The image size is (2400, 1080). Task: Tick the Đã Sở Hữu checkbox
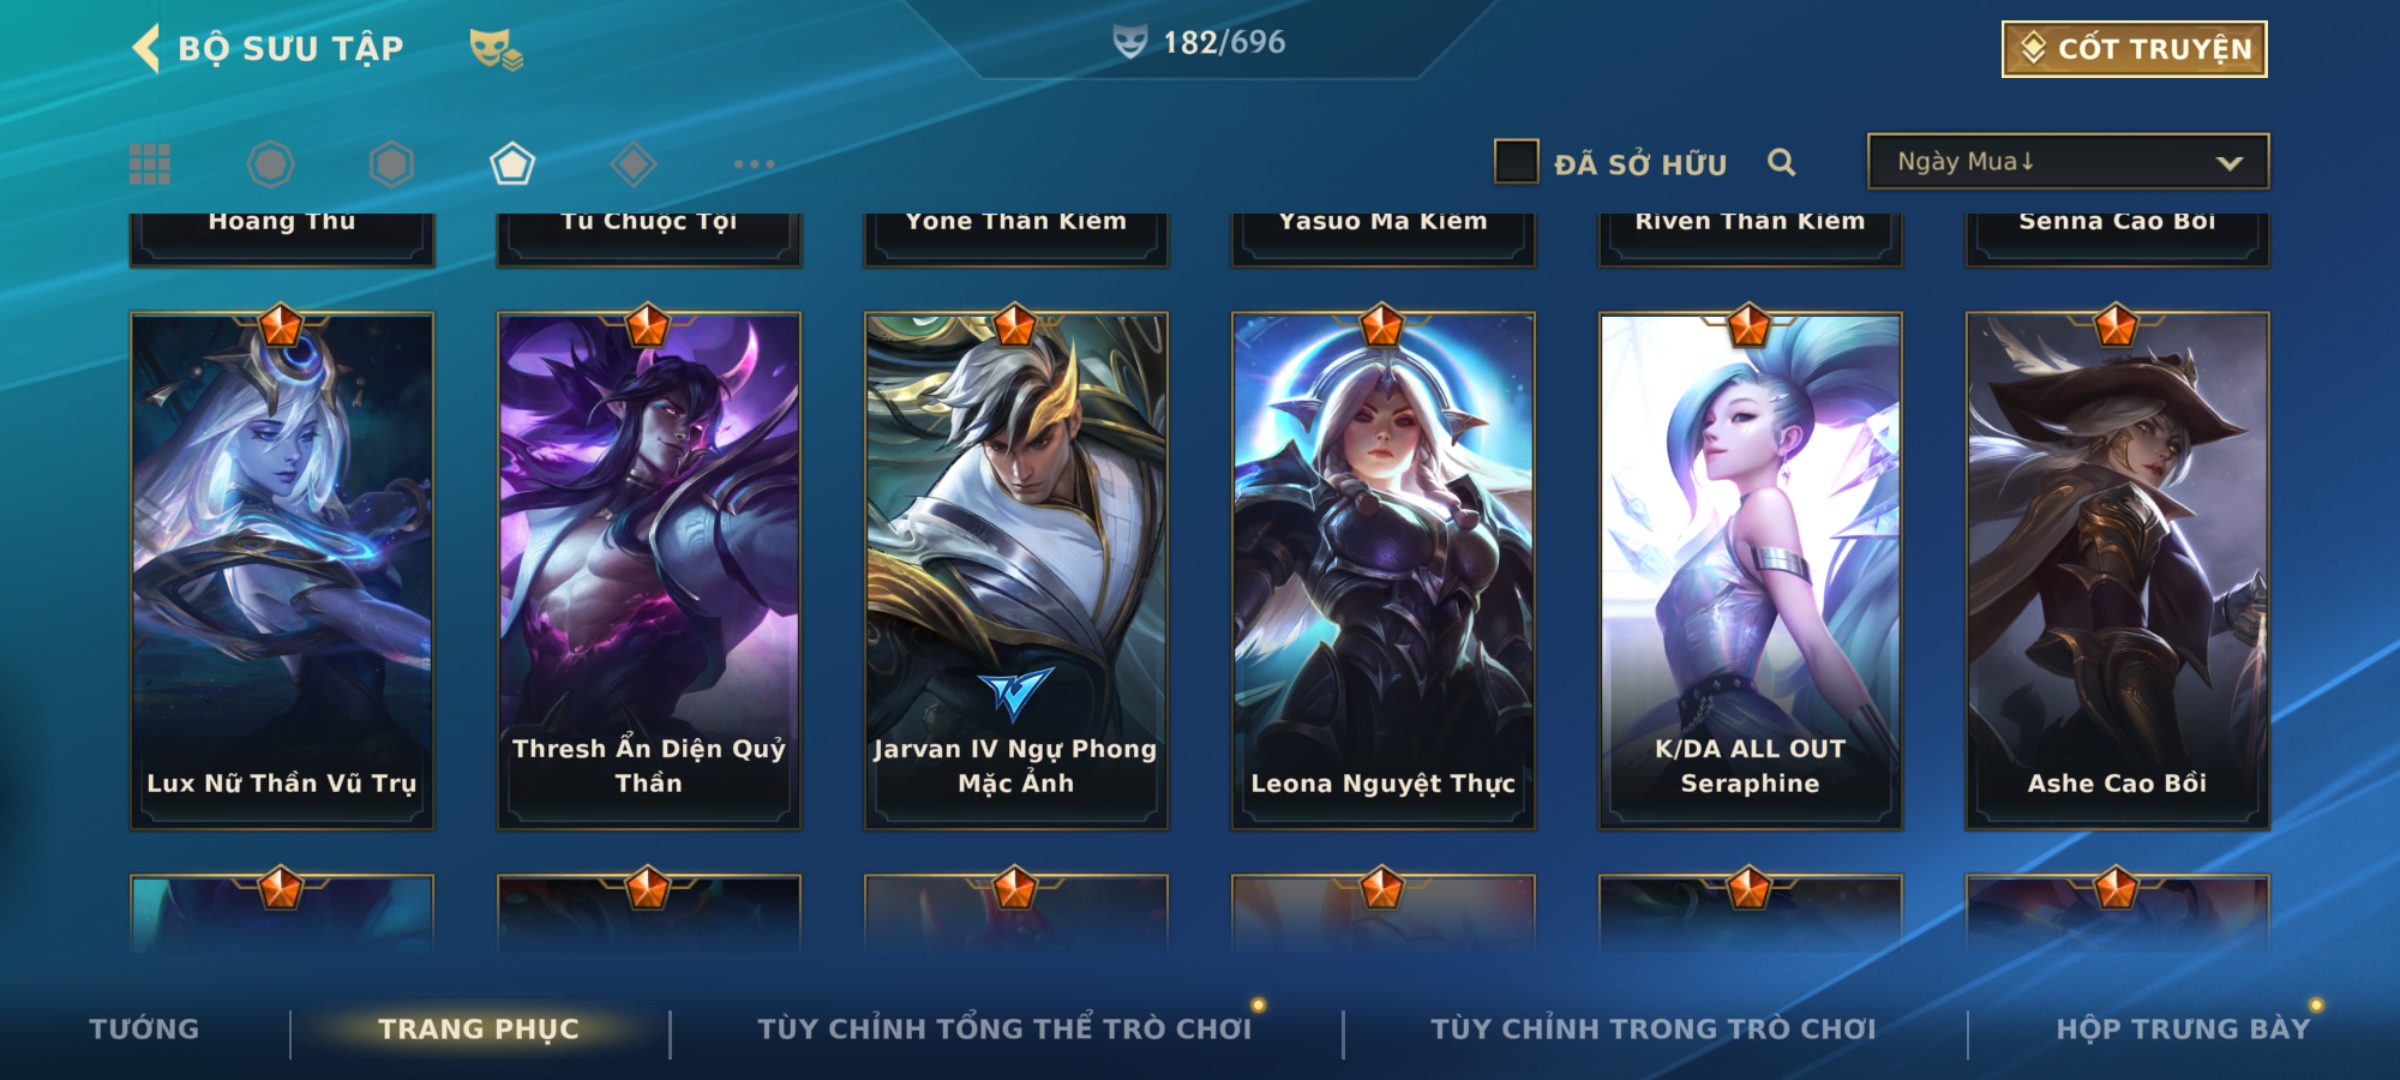[x=1515, y=162]
